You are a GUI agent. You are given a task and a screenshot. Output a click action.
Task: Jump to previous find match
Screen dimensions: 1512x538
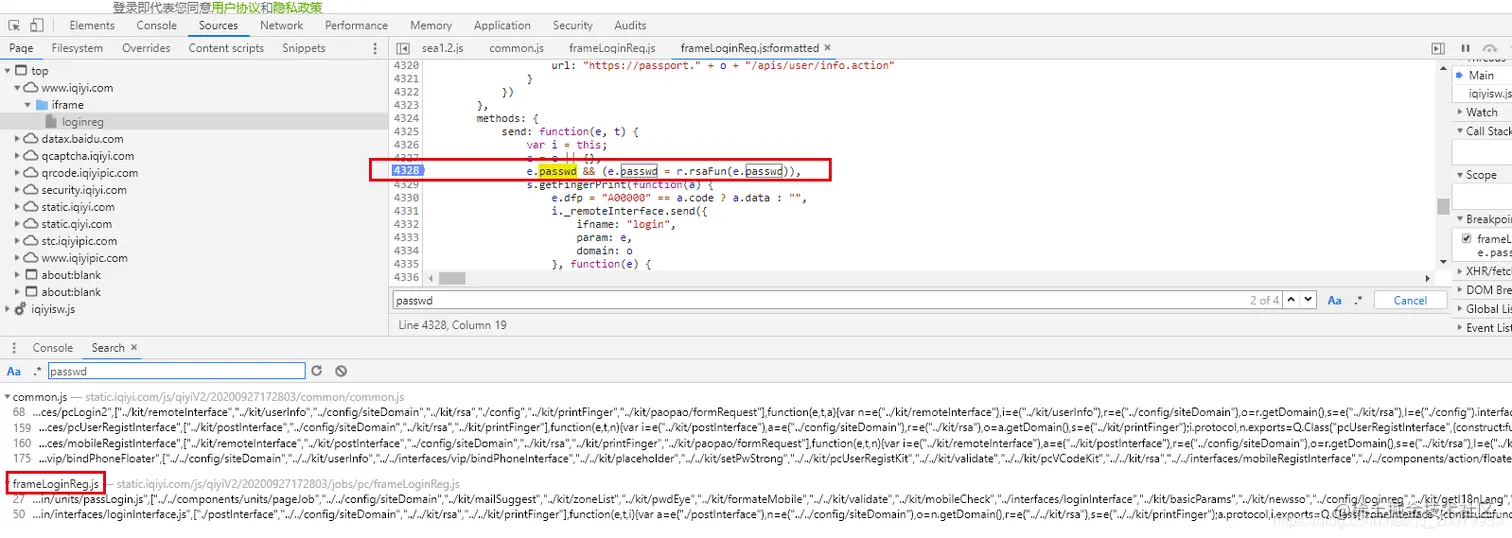click(x=1292, y=300)
